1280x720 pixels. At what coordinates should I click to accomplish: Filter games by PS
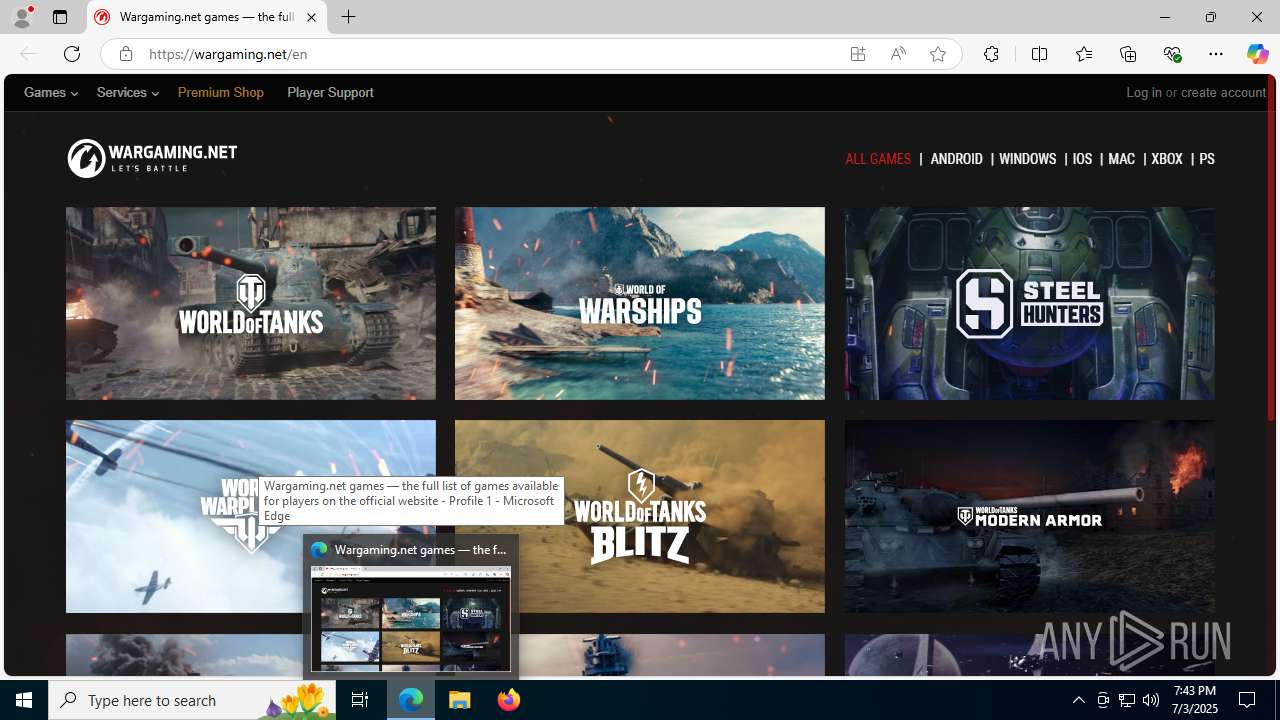1207,159
